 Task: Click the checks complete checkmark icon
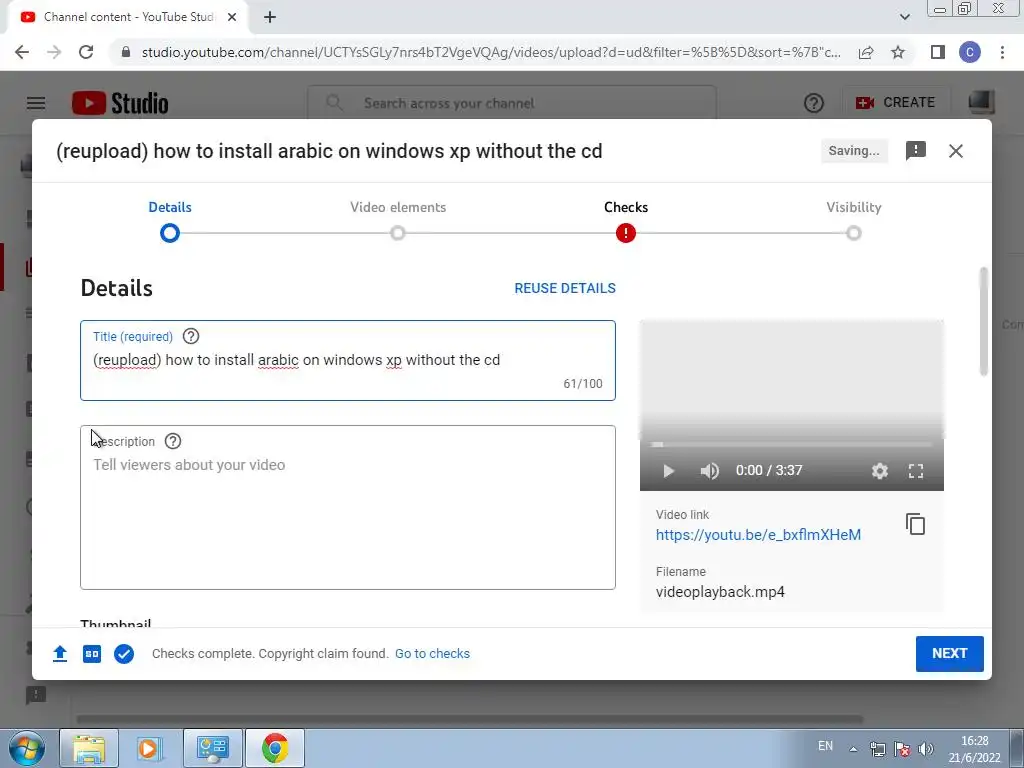[x=124, y=654]
